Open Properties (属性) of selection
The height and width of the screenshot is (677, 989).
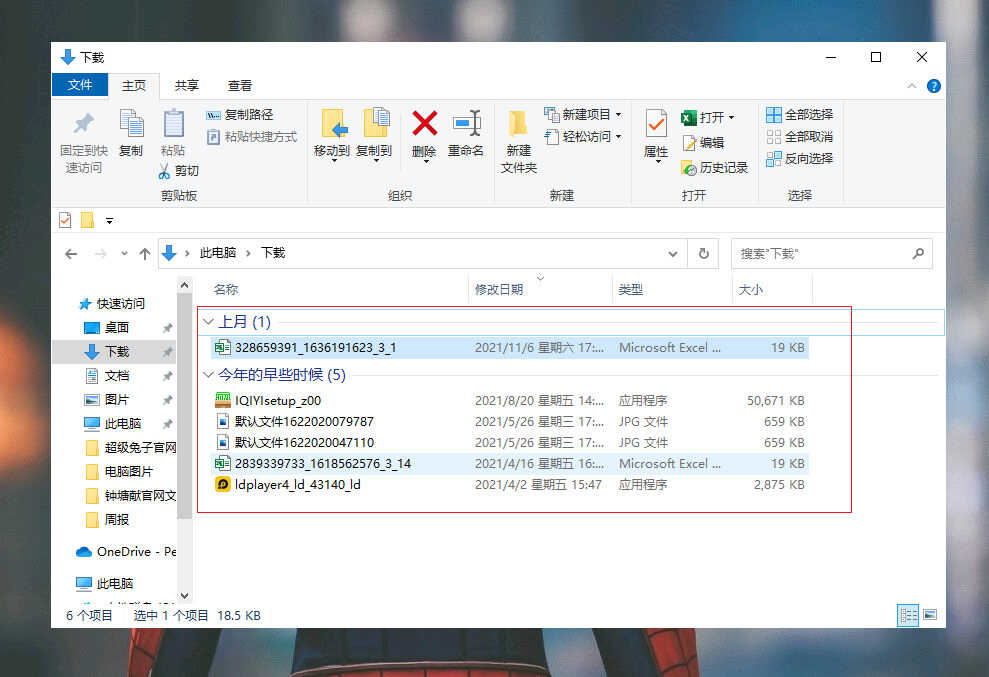point(655,135)
